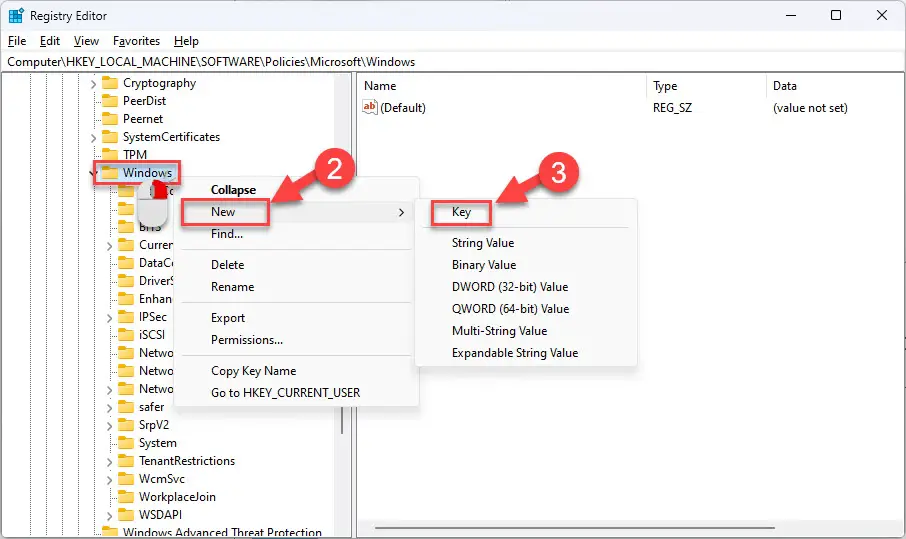The height and width of the screenshot is (539, 906).
Task: Expand the WcmSvc key
Action: (x=109, y=479)
